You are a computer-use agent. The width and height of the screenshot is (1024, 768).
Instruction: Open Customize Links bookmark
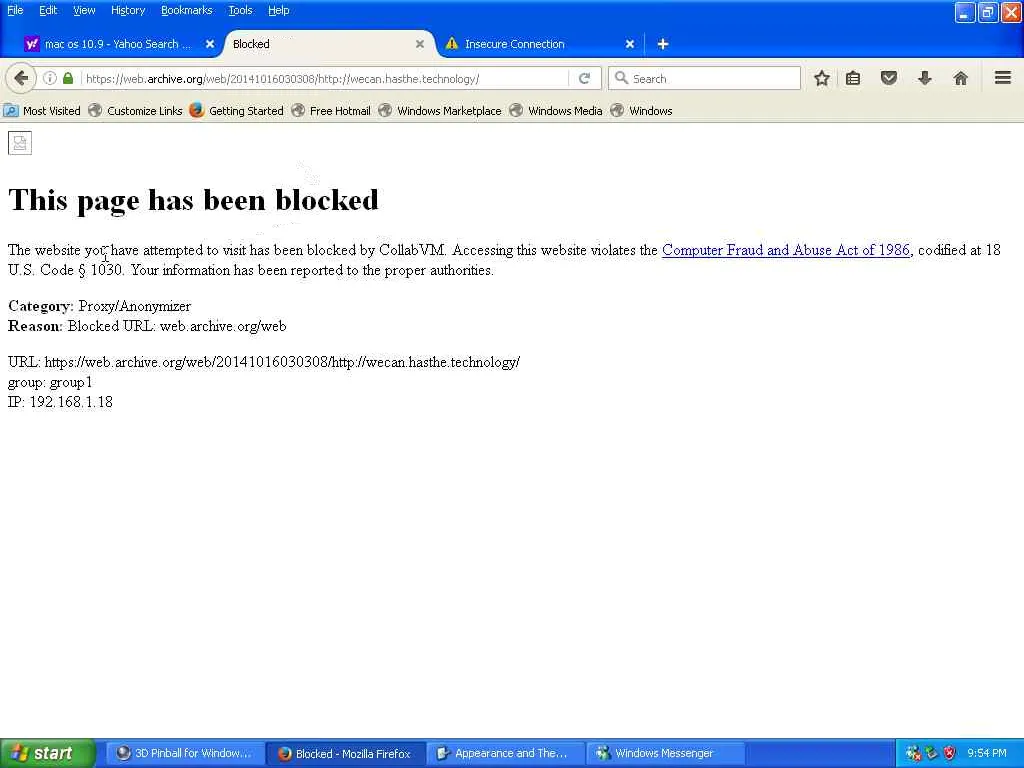136,111
